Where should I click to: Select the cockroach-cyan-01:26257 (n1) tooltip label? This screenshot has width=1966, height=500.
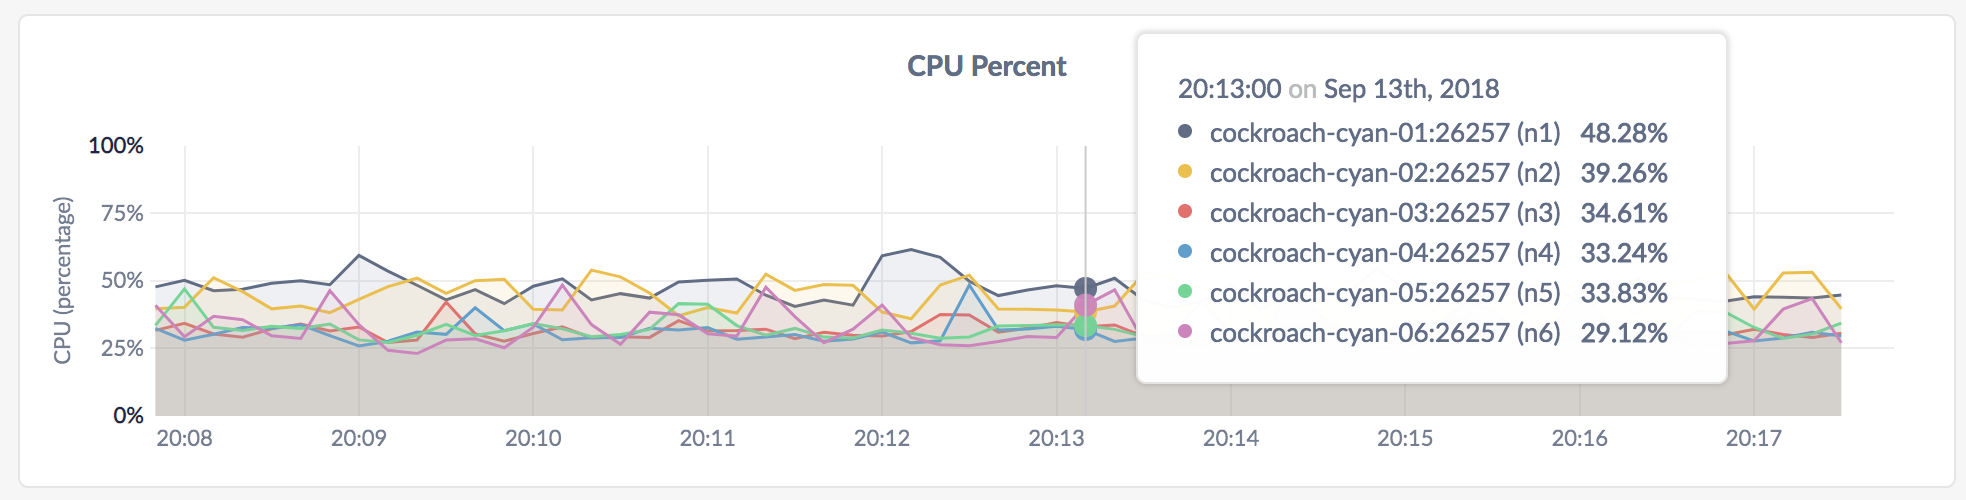coord(1384,133)
